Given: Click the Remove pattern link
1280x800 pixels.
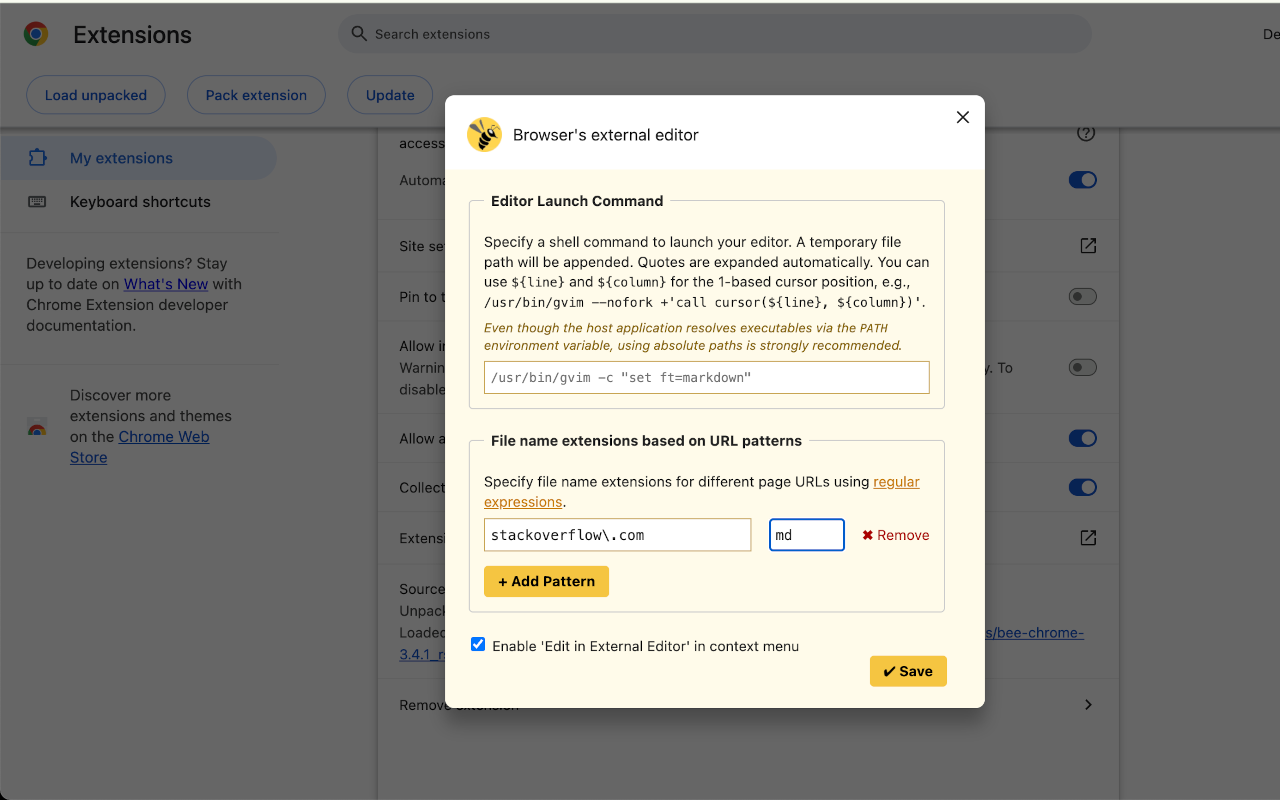Looking at the screenshot, I should pyautogui.click(x=895, y=535).
